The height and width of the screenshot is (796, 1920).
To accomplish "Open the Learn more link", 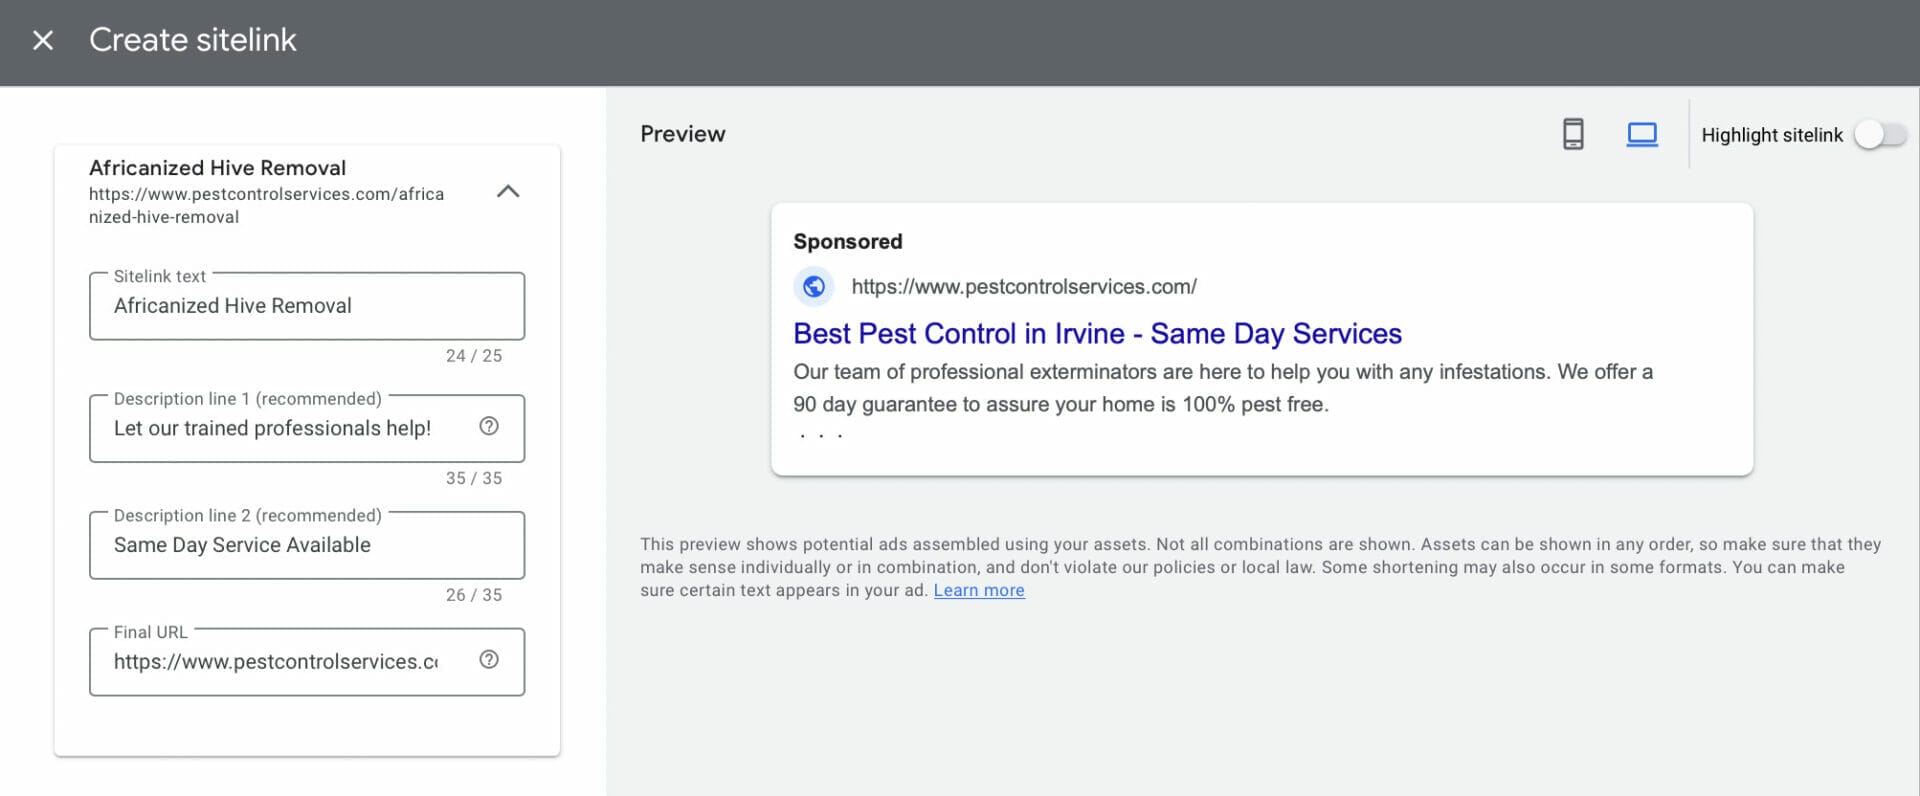I will coord(978,590).
